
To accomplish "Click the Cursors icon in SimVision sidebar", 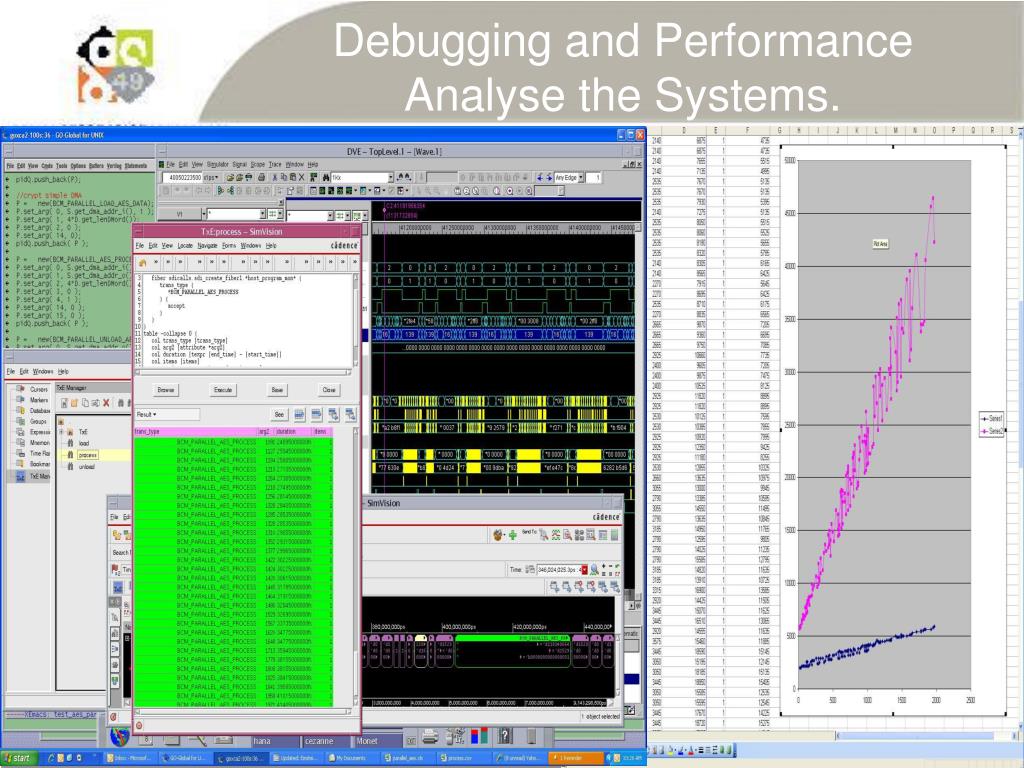I will point(20,389).
